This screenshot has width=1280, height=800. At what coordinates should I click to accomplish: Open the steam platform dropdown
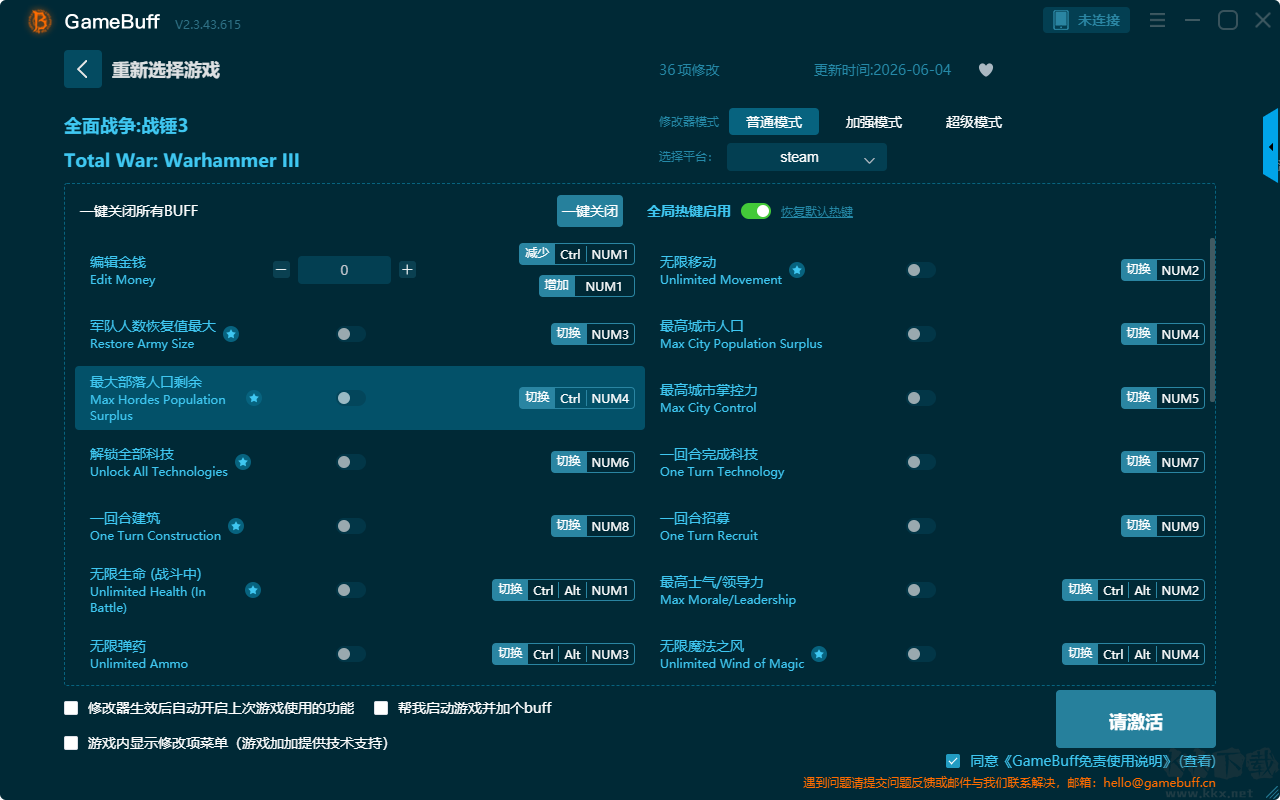point(807,157)
